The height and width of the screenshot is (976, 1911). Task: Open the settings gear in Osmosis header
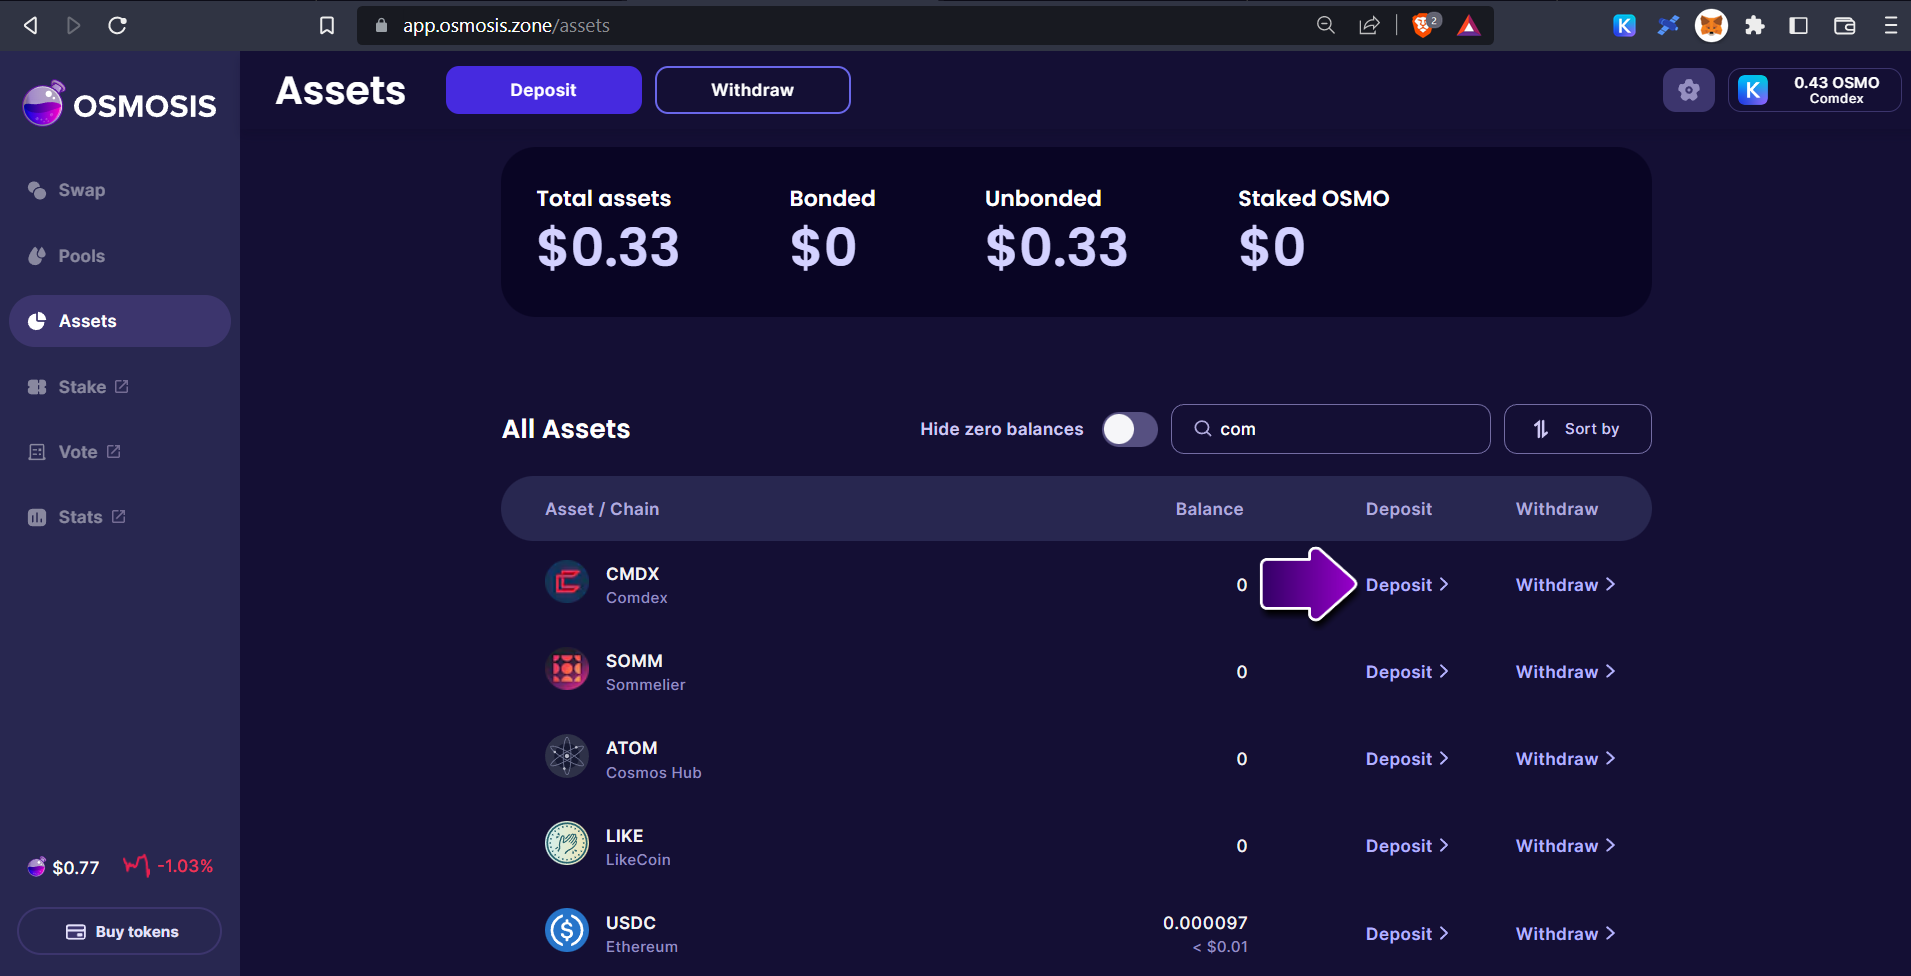(1689, 90)
